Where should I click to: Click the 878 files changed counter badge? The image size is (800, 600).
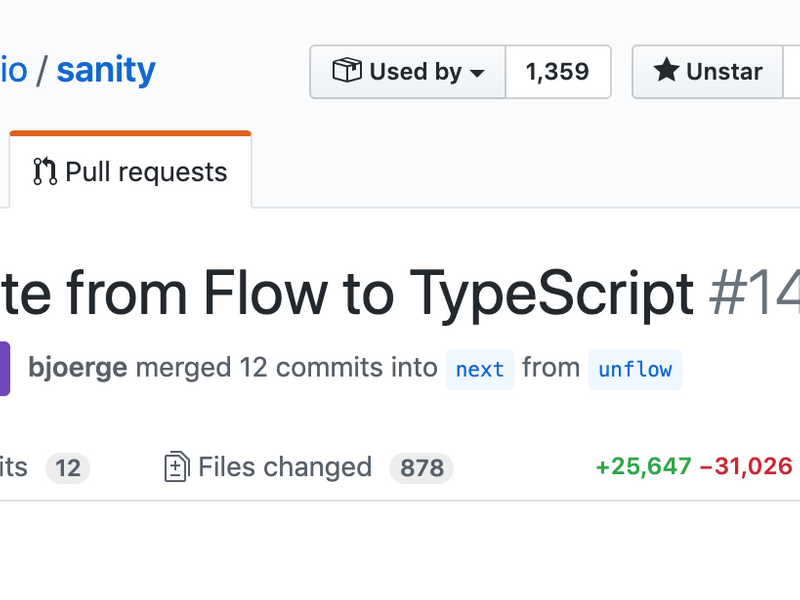pyautogui.click(x=421, y=467)
